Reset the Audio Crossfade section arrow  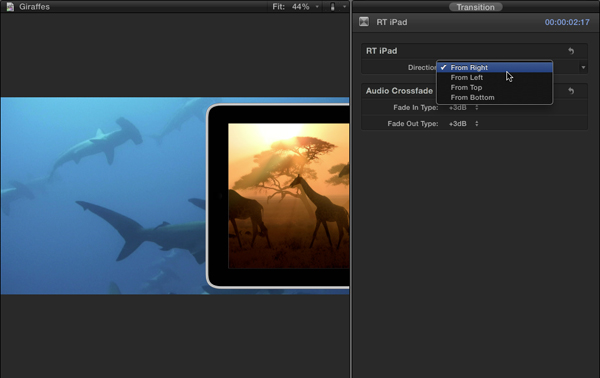pyautogui.click(x=571, y=91)
